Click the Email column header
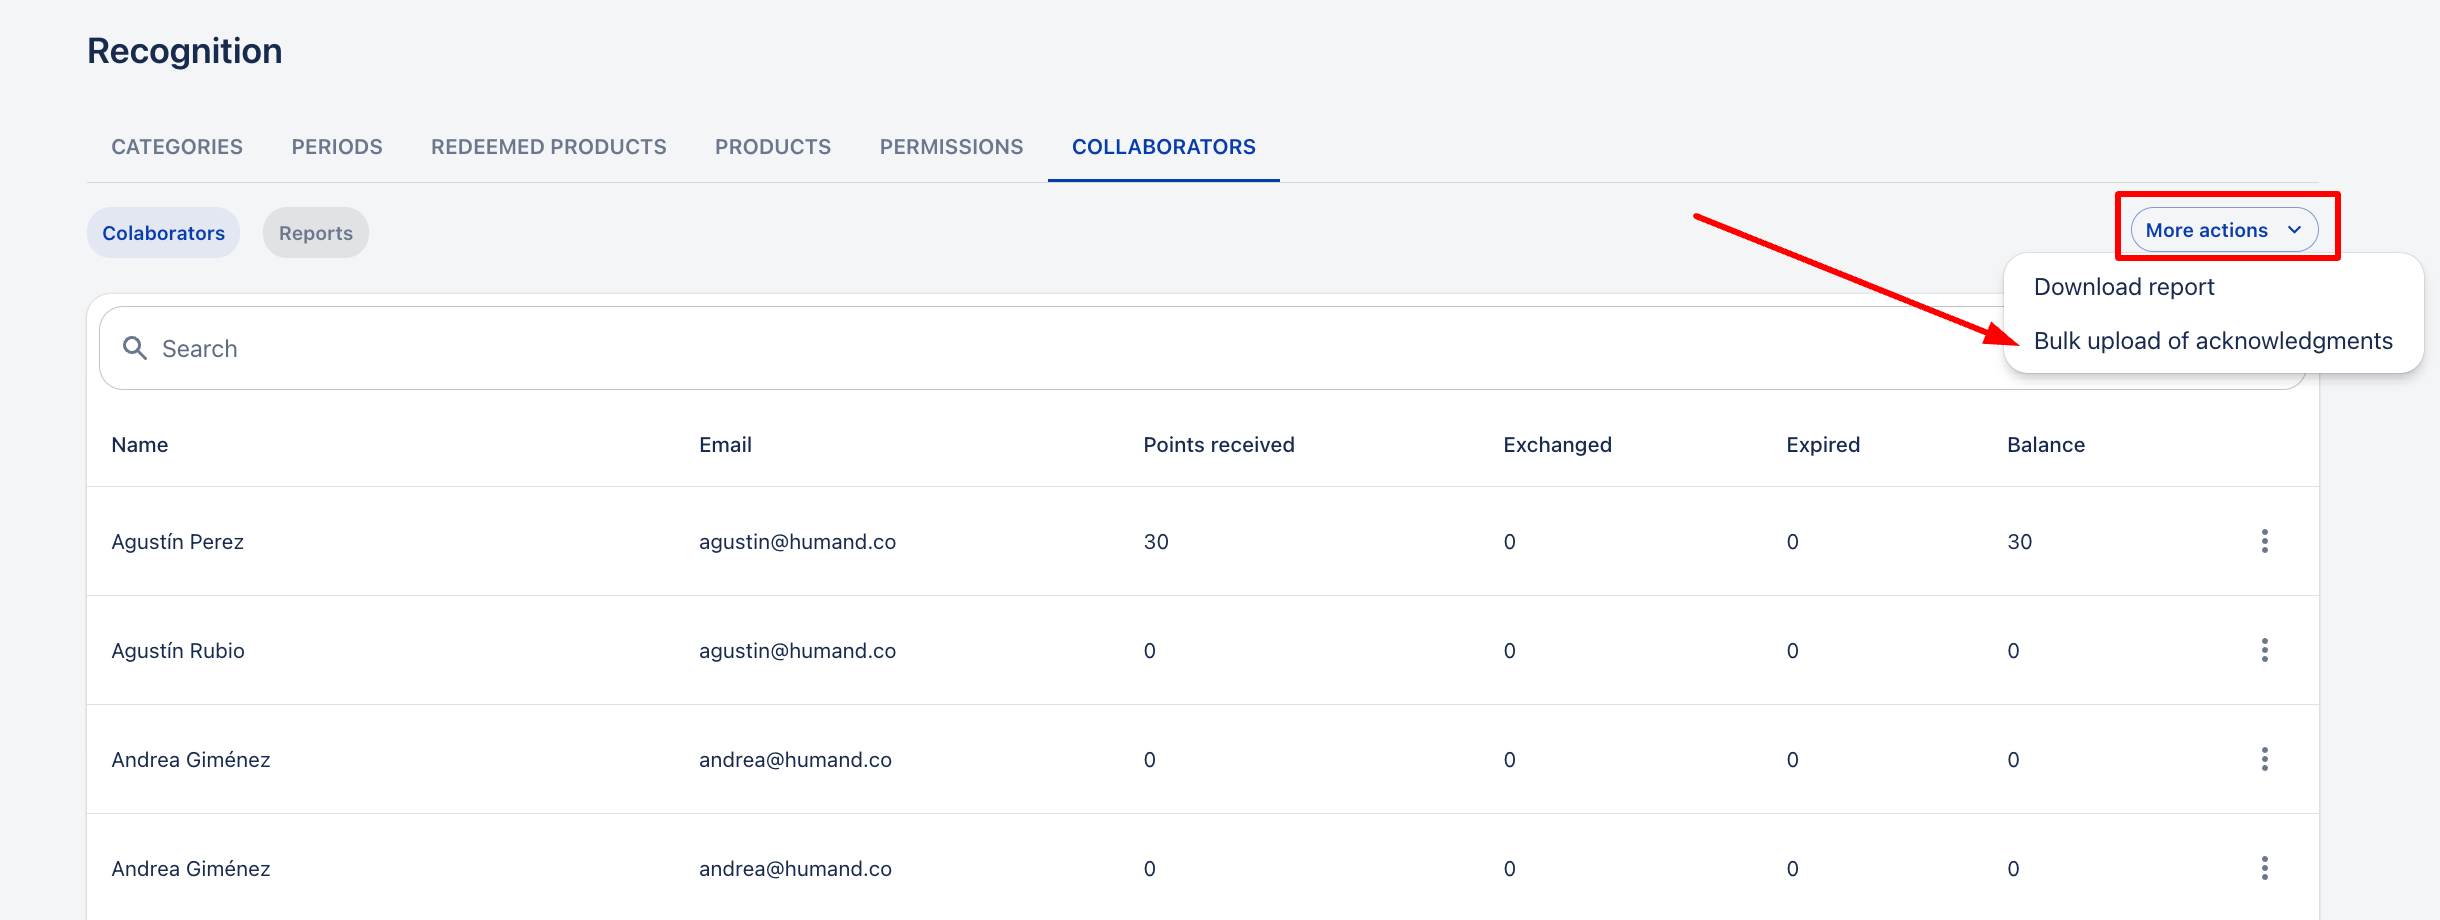 tap(725, 445)
